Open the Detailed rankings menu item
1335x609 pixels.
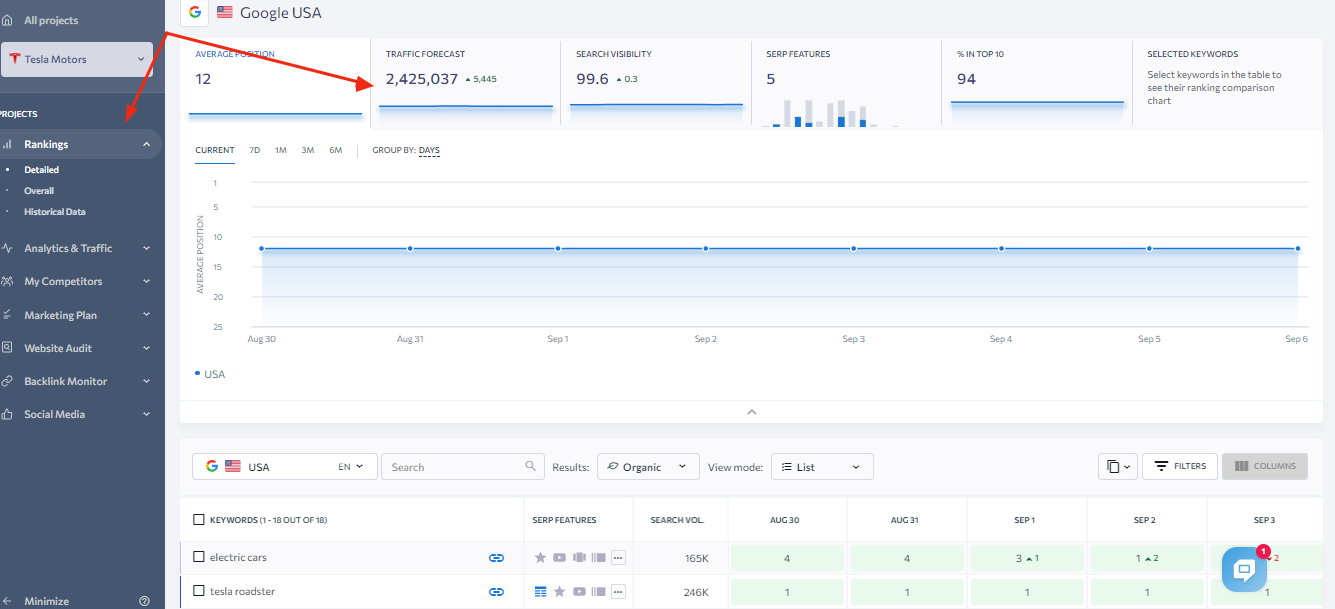(42, 169)
